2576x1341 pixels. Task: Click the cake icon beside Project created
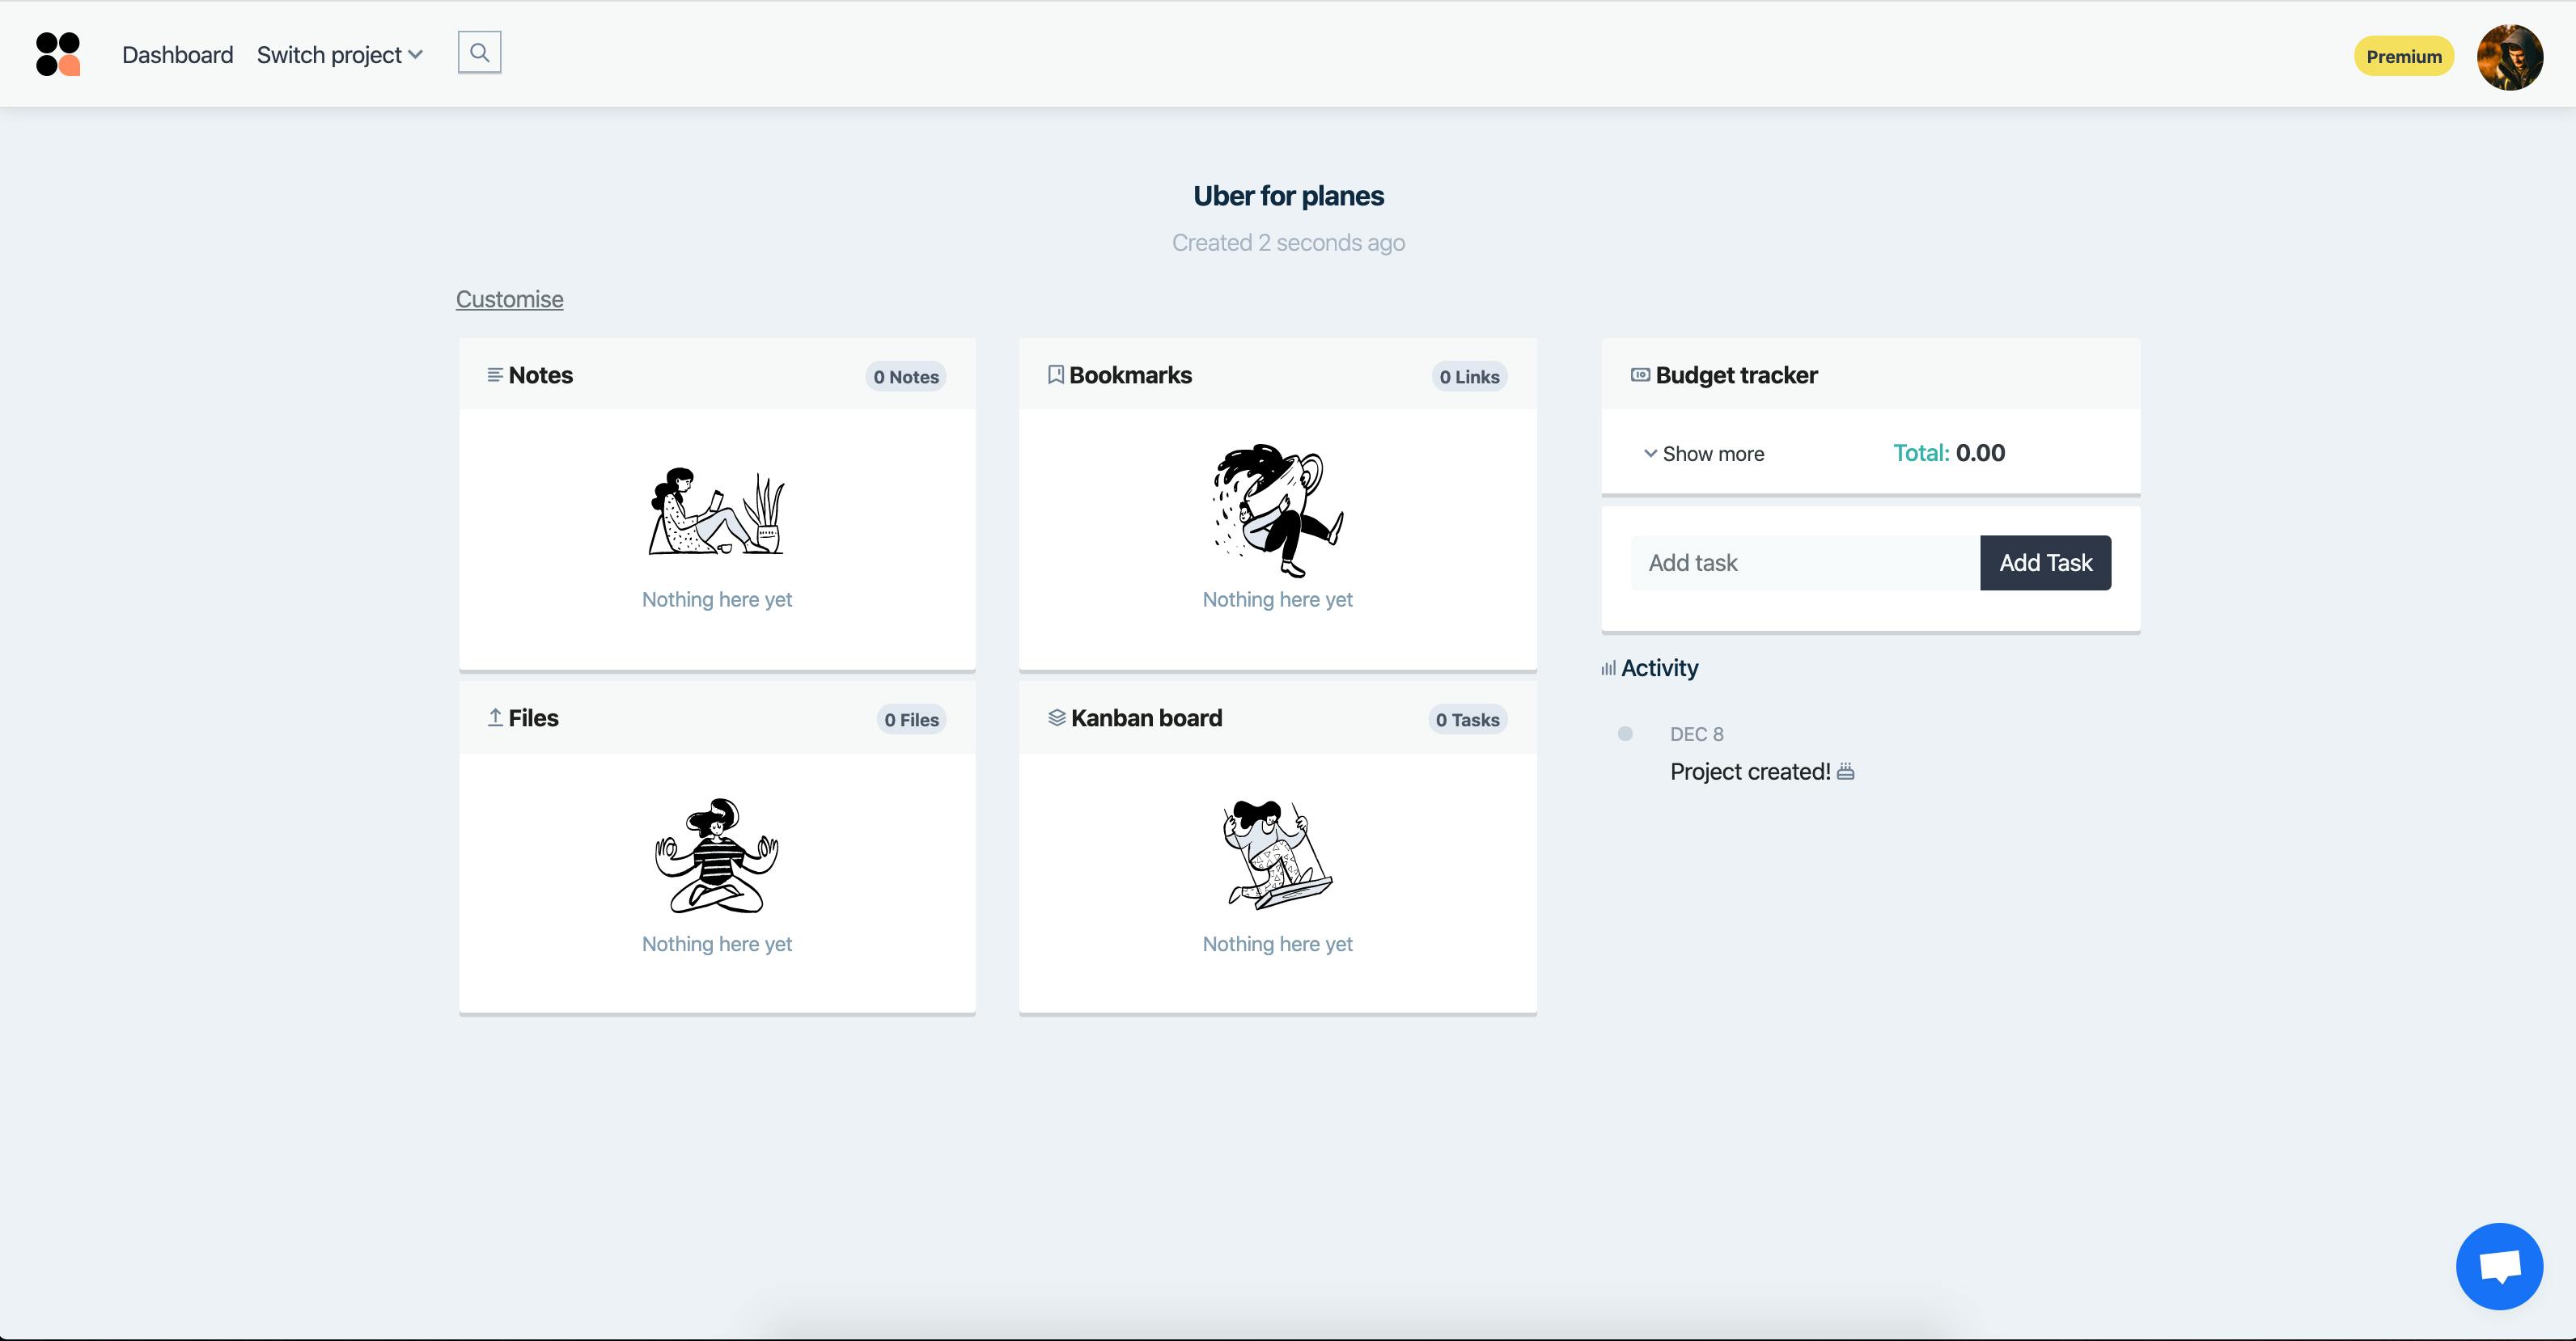pos(1845,771)
